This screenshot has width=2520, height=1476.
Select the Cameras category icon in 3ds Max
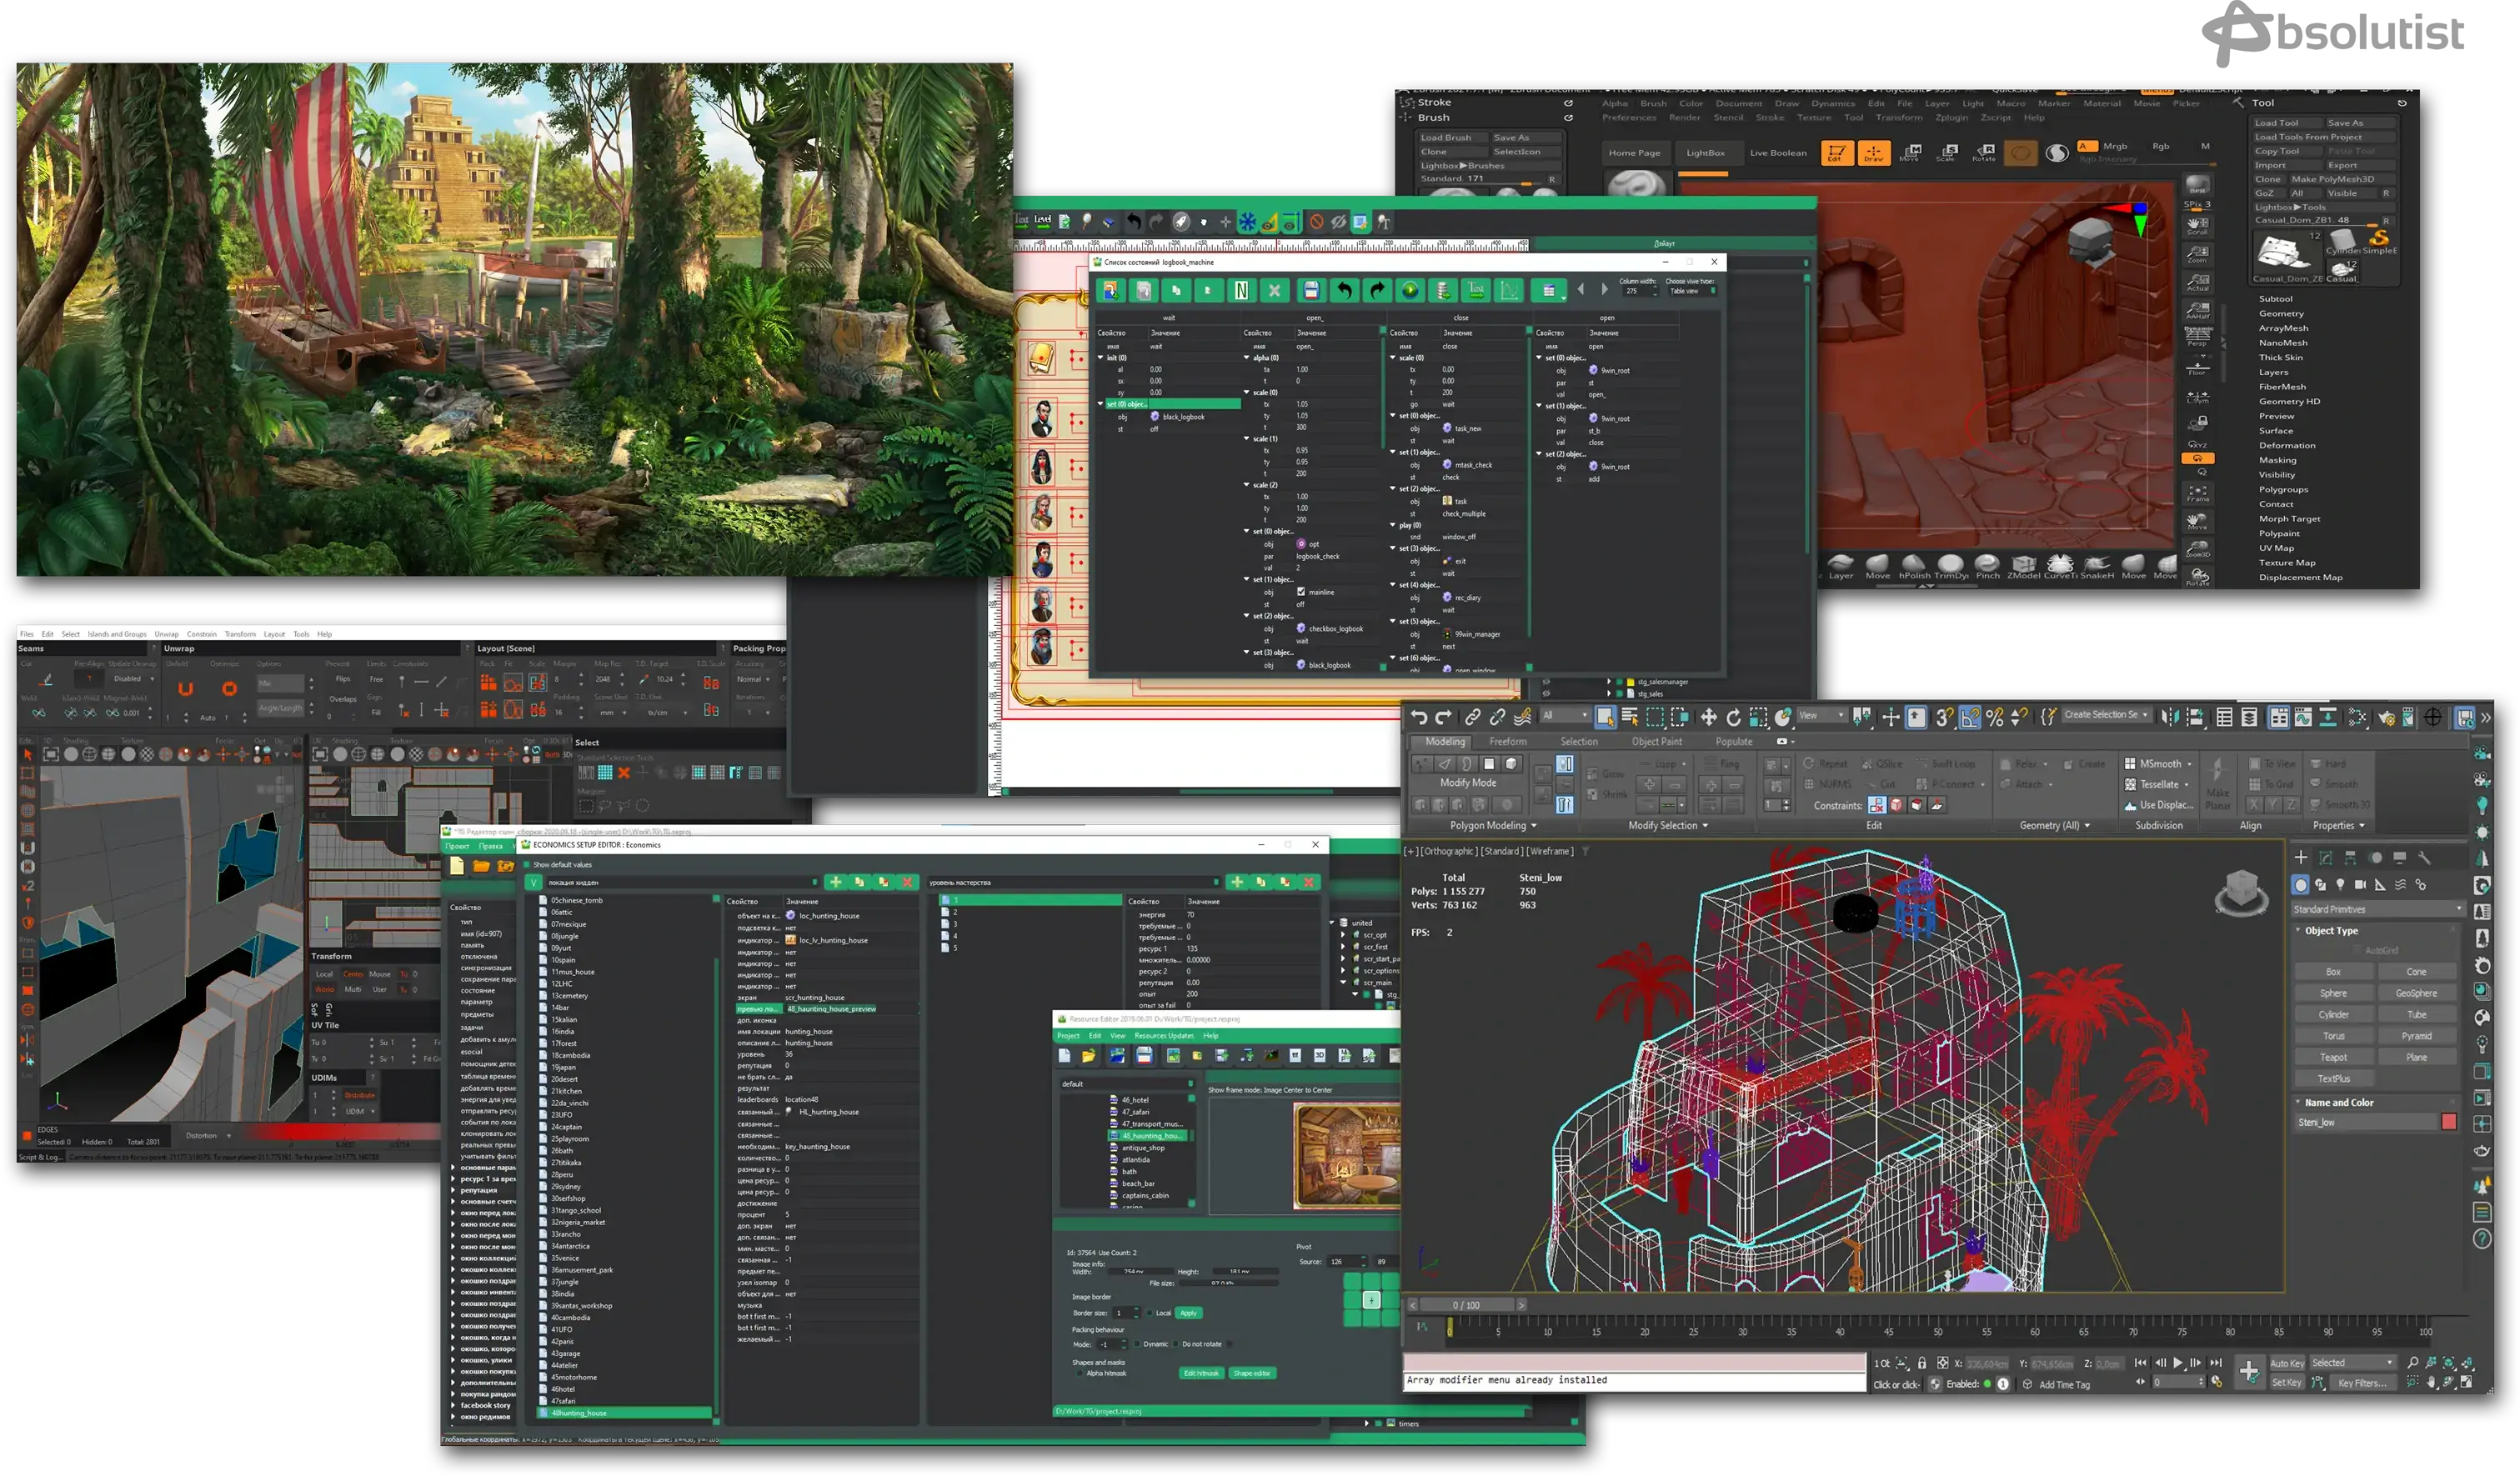coord(2360,884)
